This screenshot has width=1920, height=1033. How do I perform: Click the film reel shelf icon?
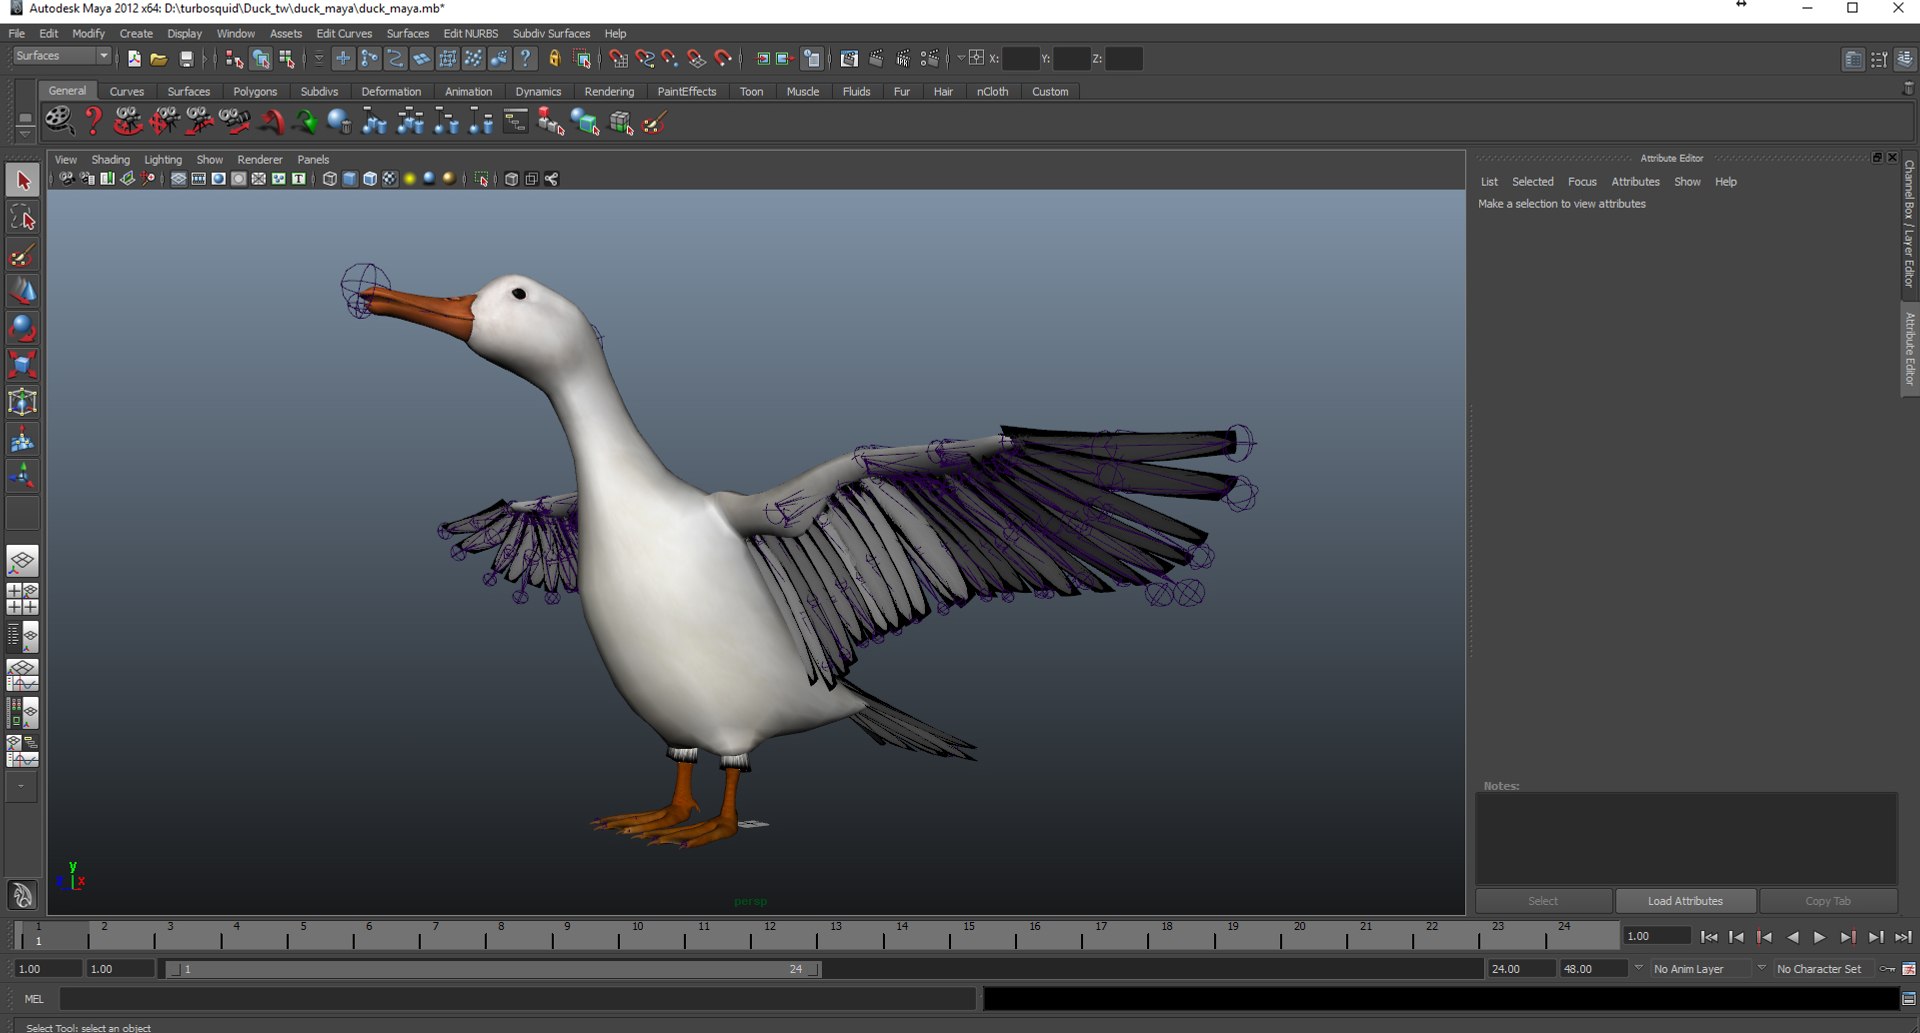pyautogui.click(x=59, y=122)
